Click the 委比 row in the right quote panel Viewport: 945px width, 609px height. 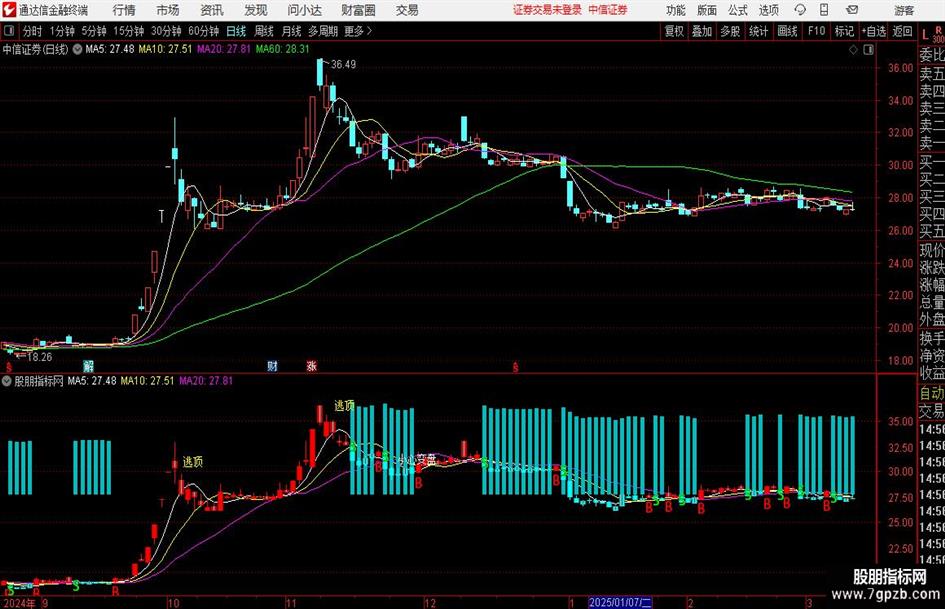click(x=932, y=55)
